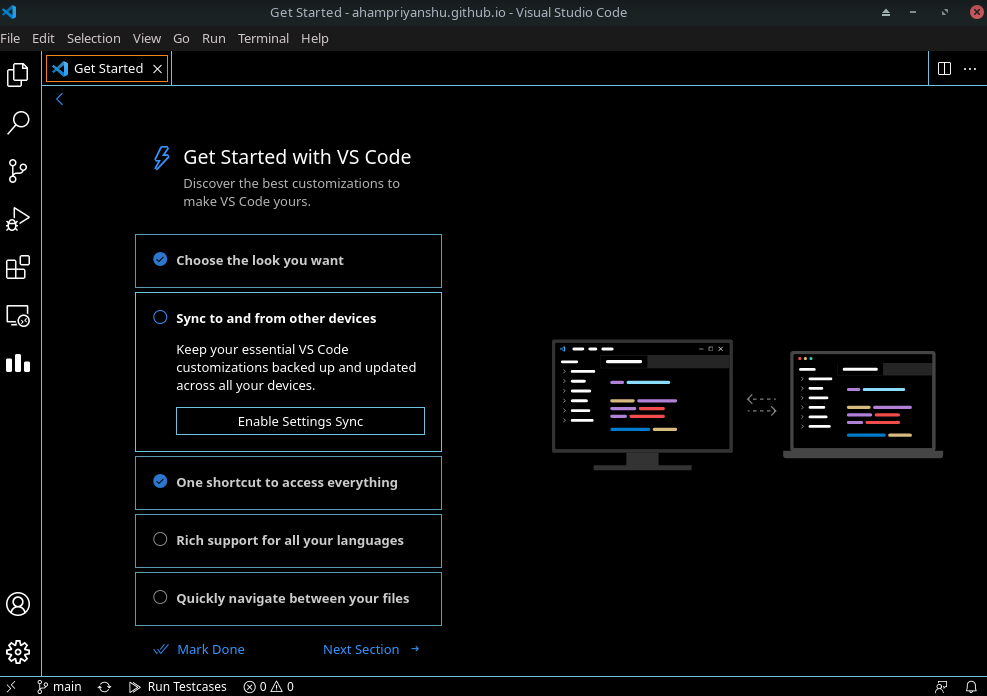
Task: Open the Manage gear icon
Action: [18, 652]
